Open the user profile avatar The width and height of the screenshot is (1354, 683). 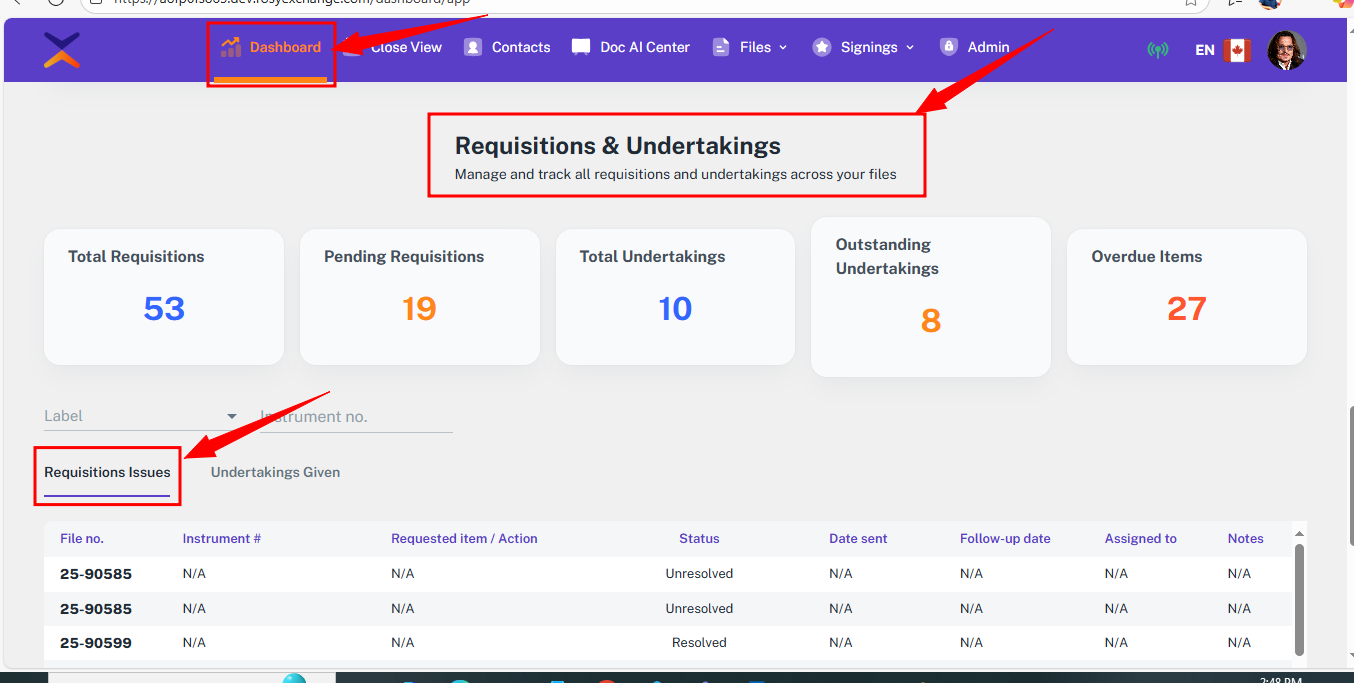1286,50
